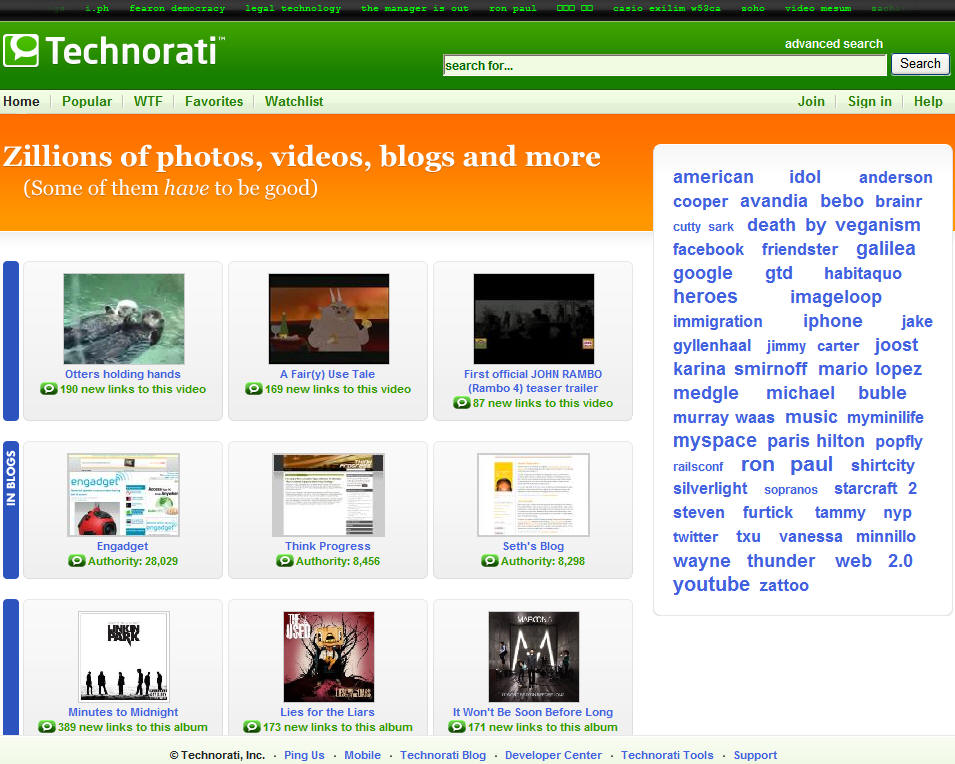955x764 pixels.
Task: Click '190 new links to this video'
Action: pyautogui.click(x=133, y=389)
